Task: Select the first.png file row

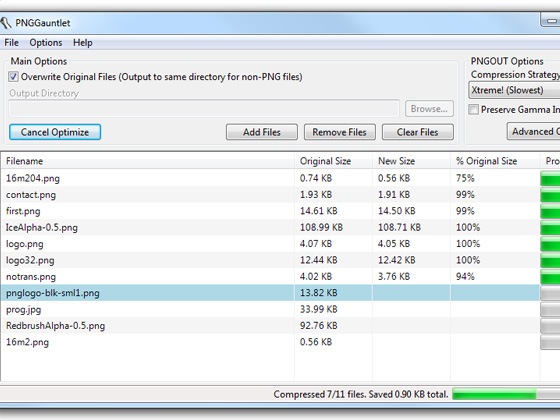Action: point(280,211)
